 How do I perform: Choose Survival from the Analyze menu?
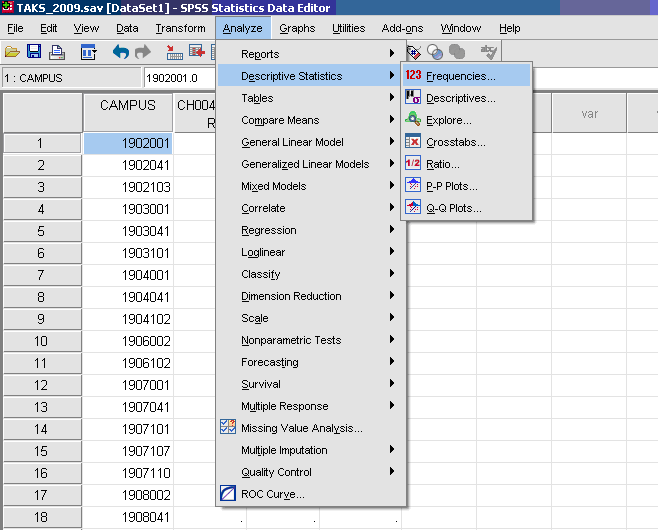click(311, 384)
